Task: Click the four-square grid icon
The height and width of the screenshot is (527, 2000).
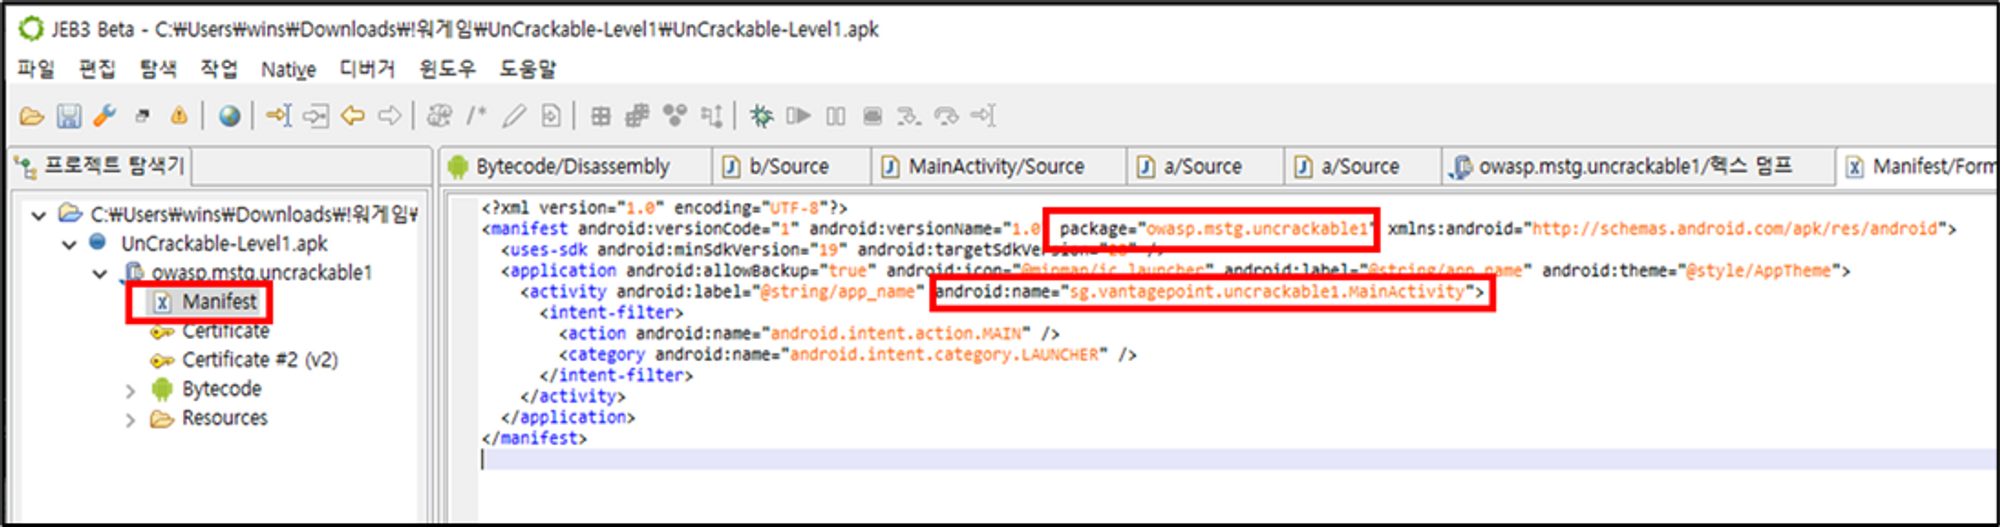Action: [600, 116]
